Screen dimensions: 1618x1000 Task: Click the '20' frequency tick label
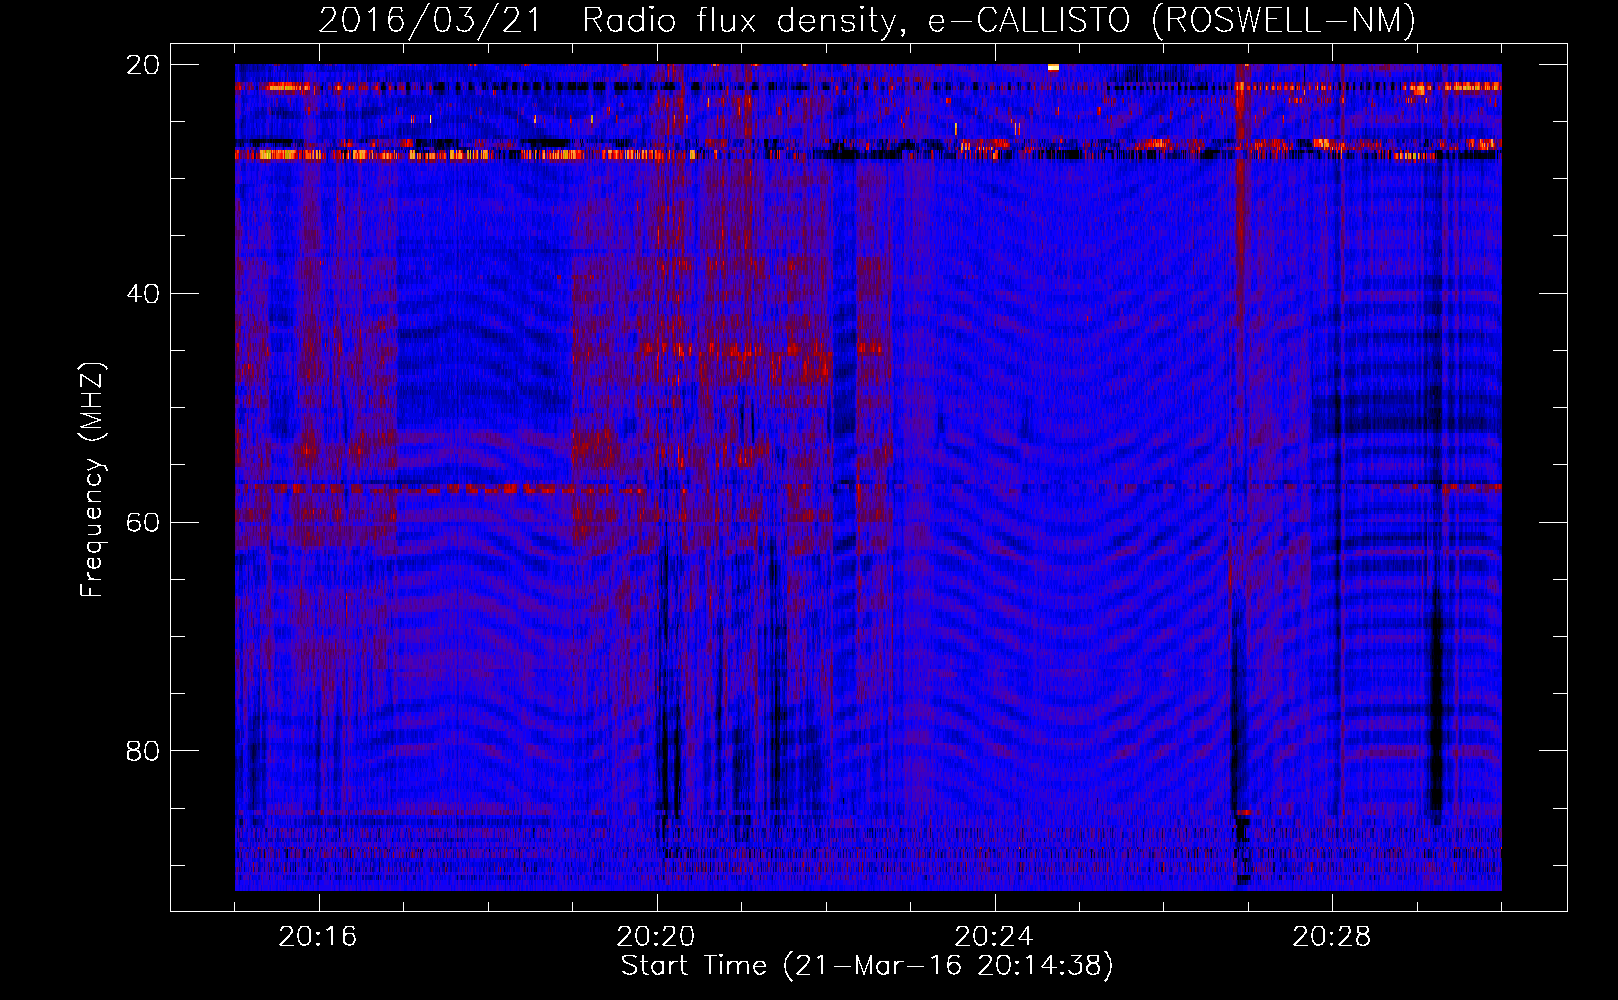tap(143, 64)
